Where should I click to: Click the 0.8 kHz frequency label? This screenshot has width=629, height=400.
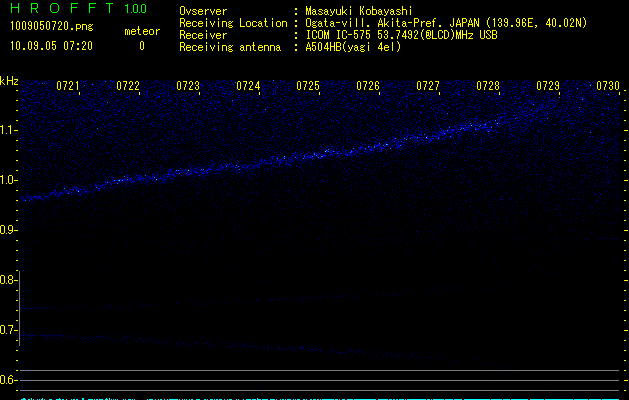9,280
